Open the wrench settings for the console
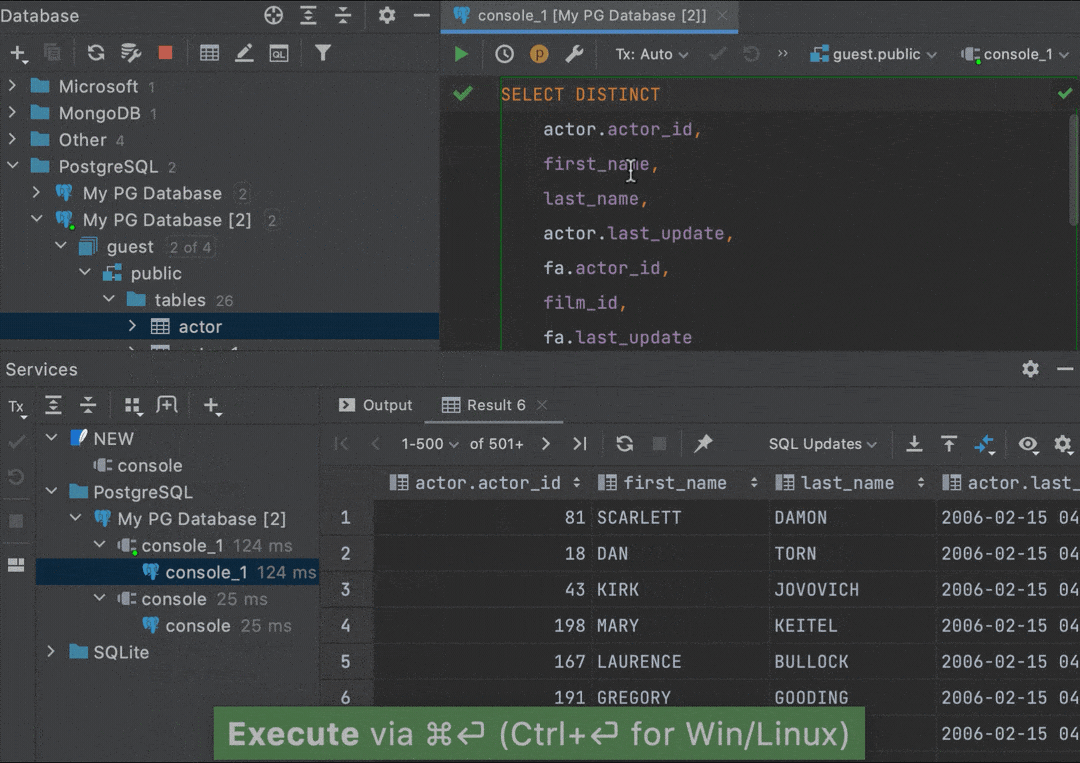The image size is (1080, 763). coord(574,54)
